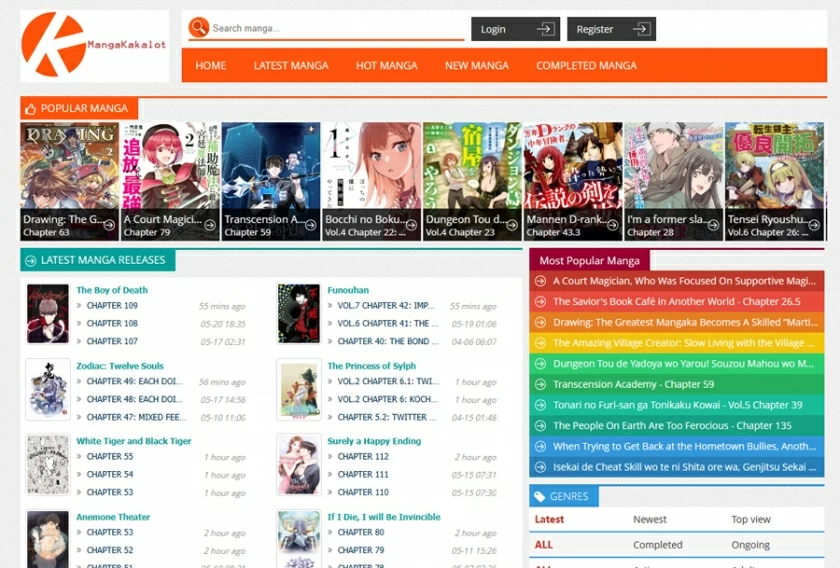Select the Top view genre filter
Screen dimensions: 840x568
coord(751,519)
